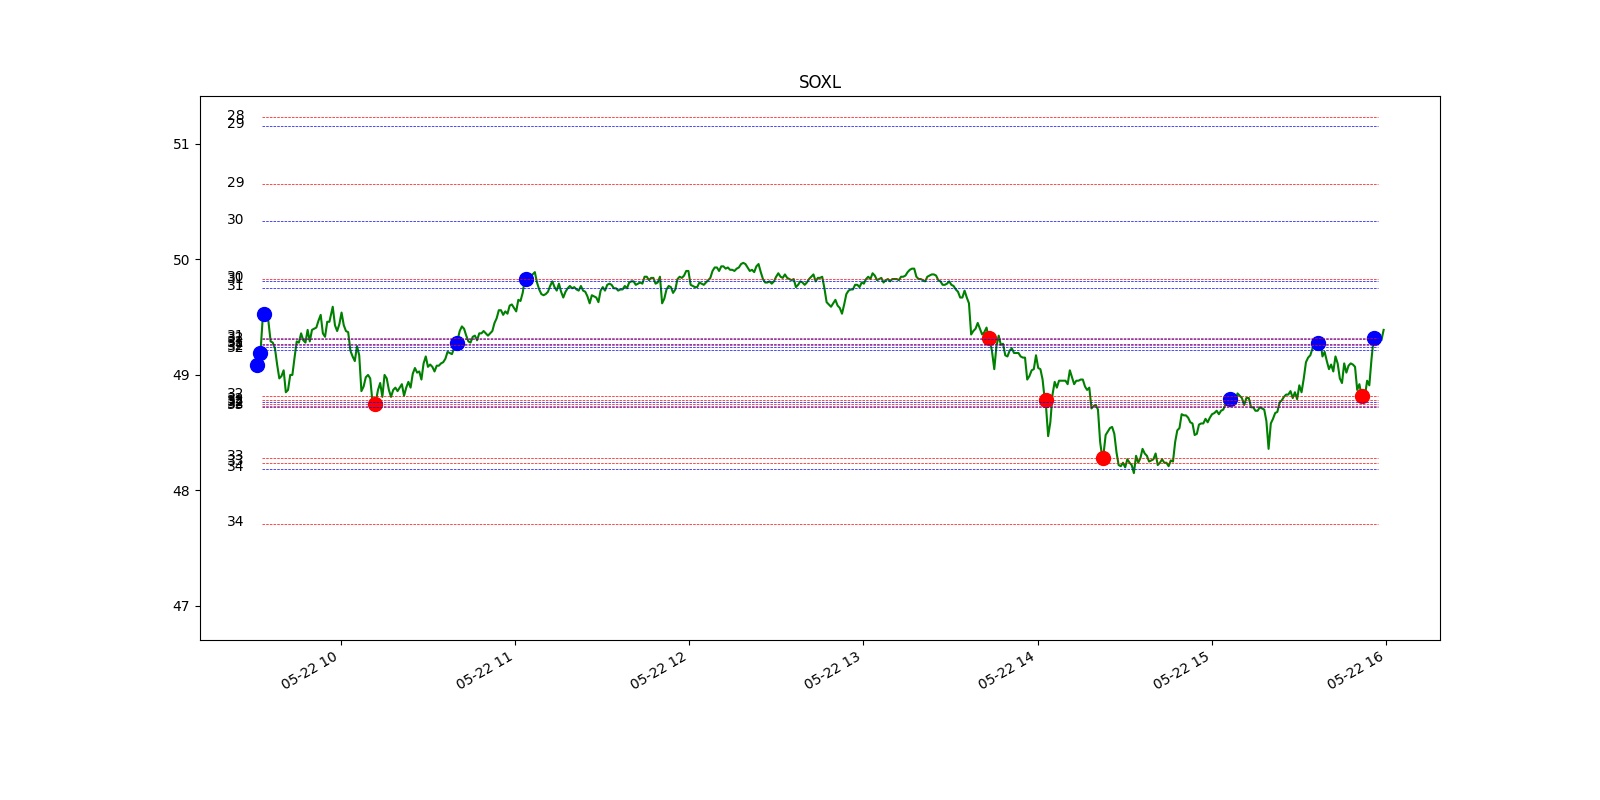Select the red marker before 14:00 near 49.3

(989, 338)
